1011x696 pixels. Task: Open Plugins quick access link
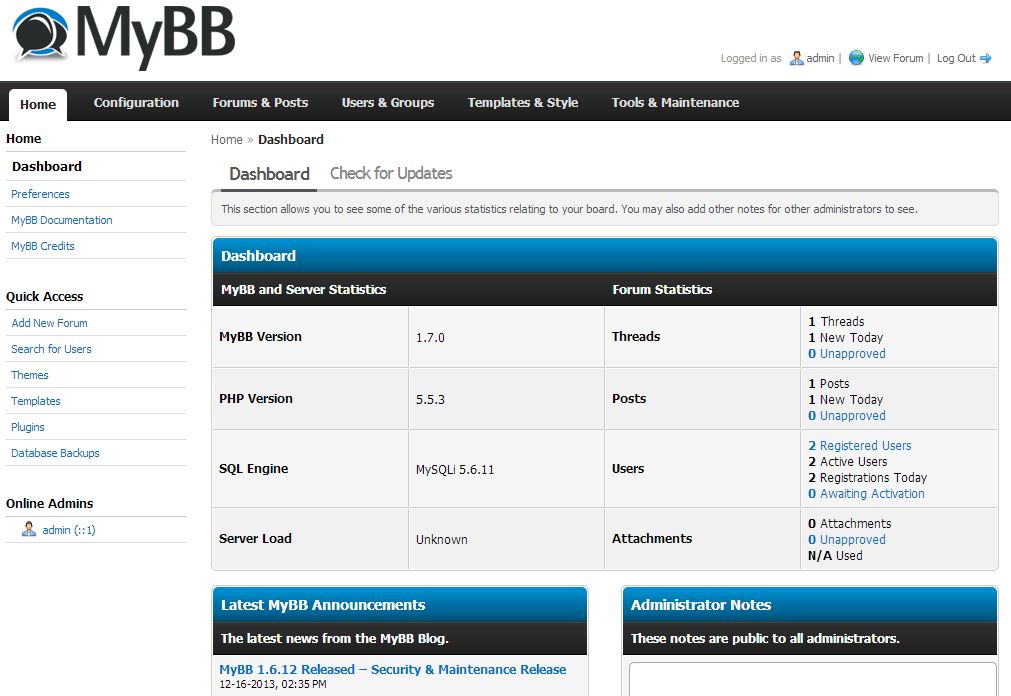28,427
